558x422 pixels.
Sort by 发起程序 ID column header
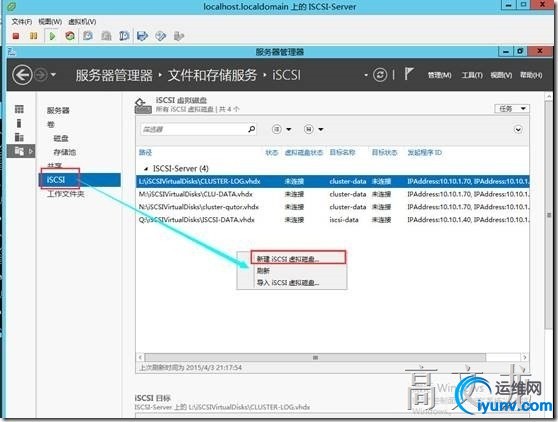pyautogui.click(x=425, y=153)
